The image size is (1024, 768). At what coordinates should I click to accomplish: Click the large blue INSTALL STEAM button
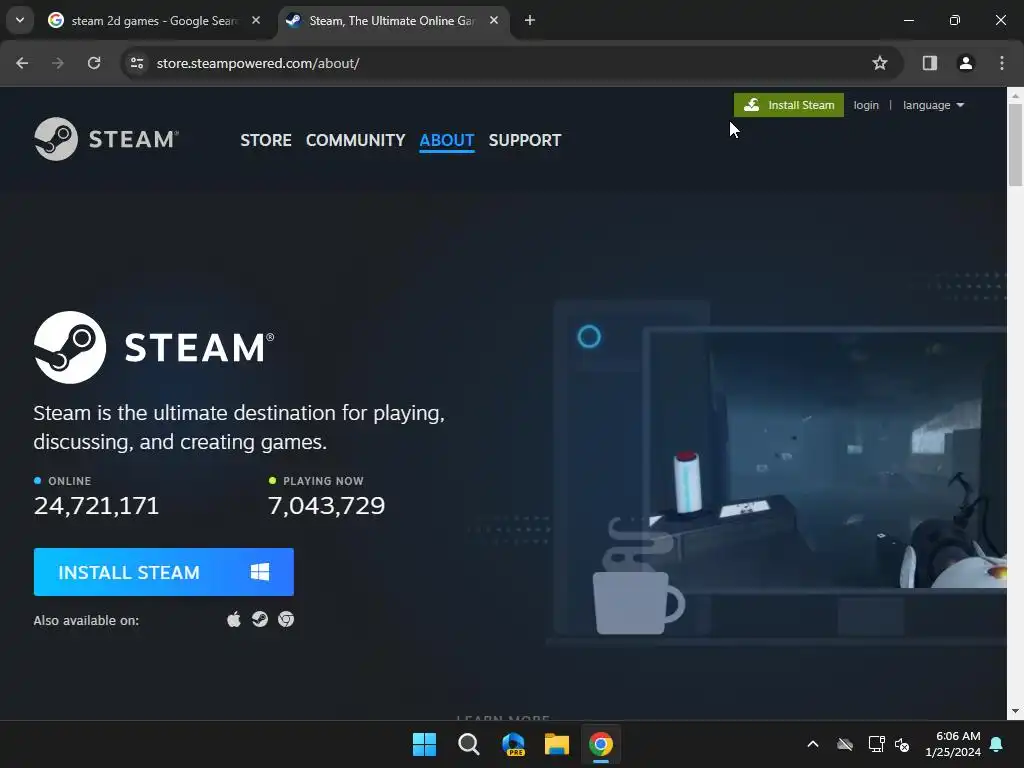(164, 572)
